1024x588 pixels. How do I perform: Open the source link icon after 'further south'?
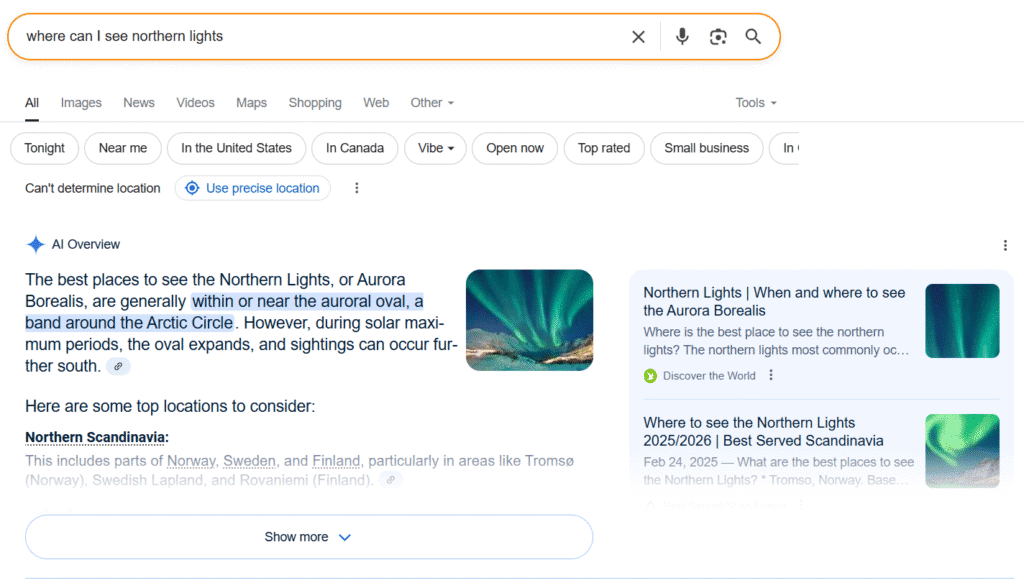pos(118,367)
